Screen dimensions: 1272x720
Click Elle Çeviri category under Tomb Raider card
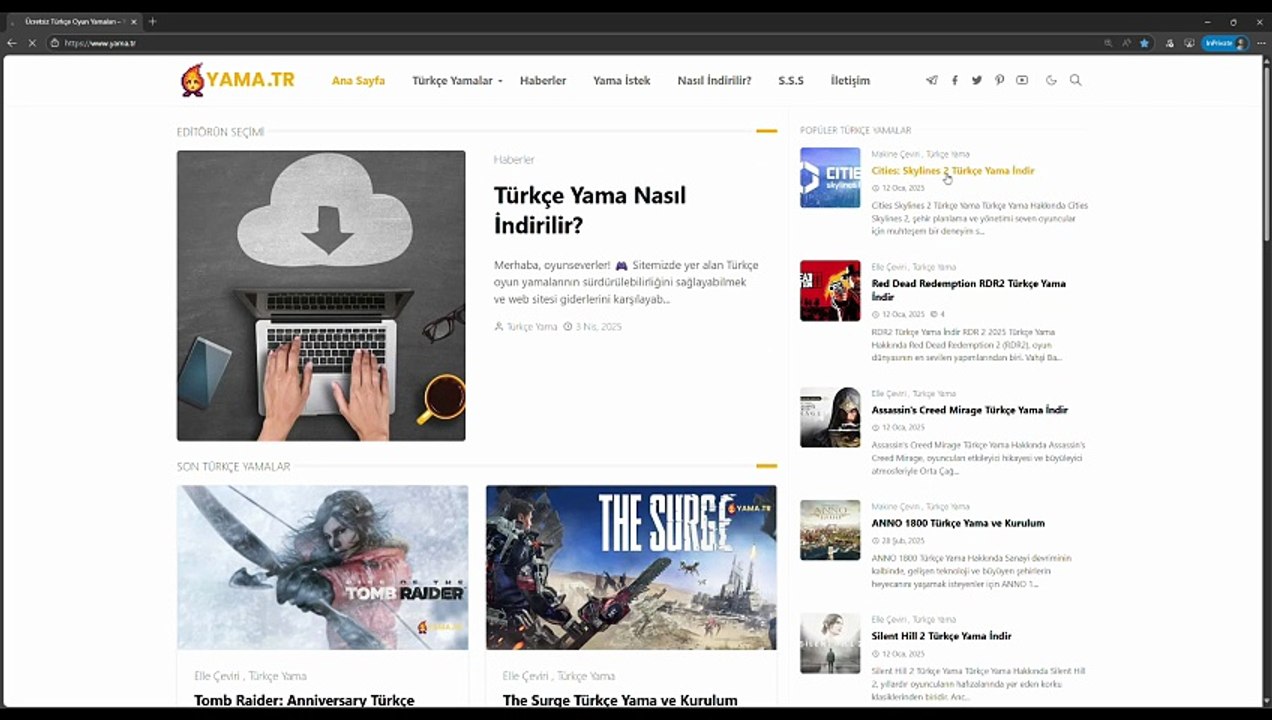(217, 676)
